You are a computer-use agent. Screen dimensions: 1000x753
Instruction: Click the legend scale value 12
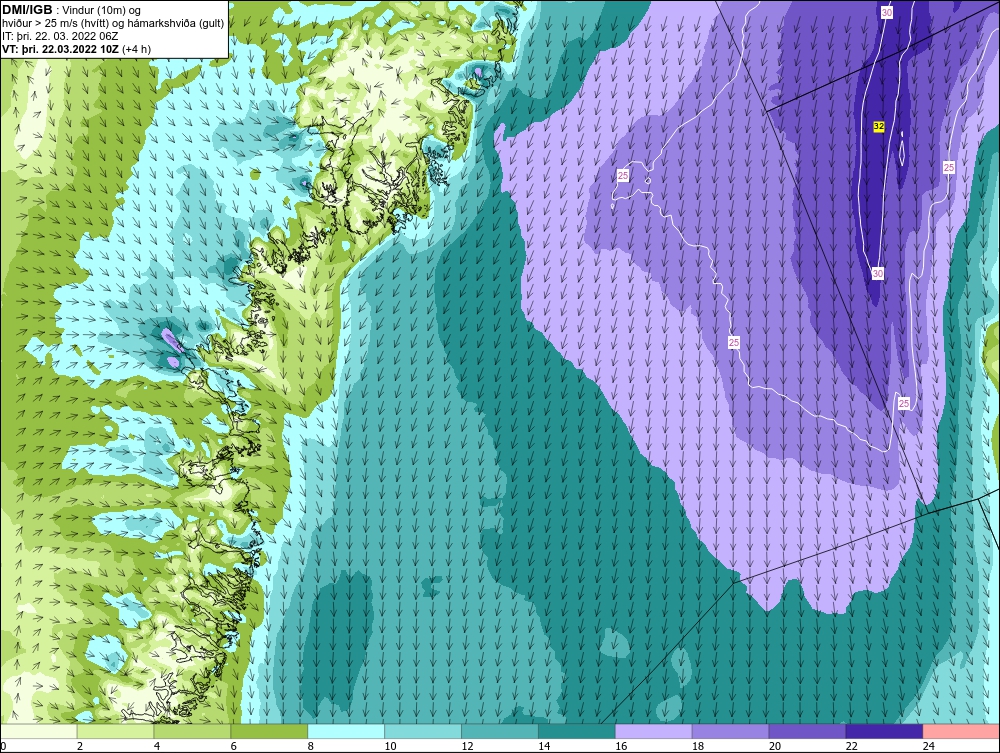click(467, 746)
